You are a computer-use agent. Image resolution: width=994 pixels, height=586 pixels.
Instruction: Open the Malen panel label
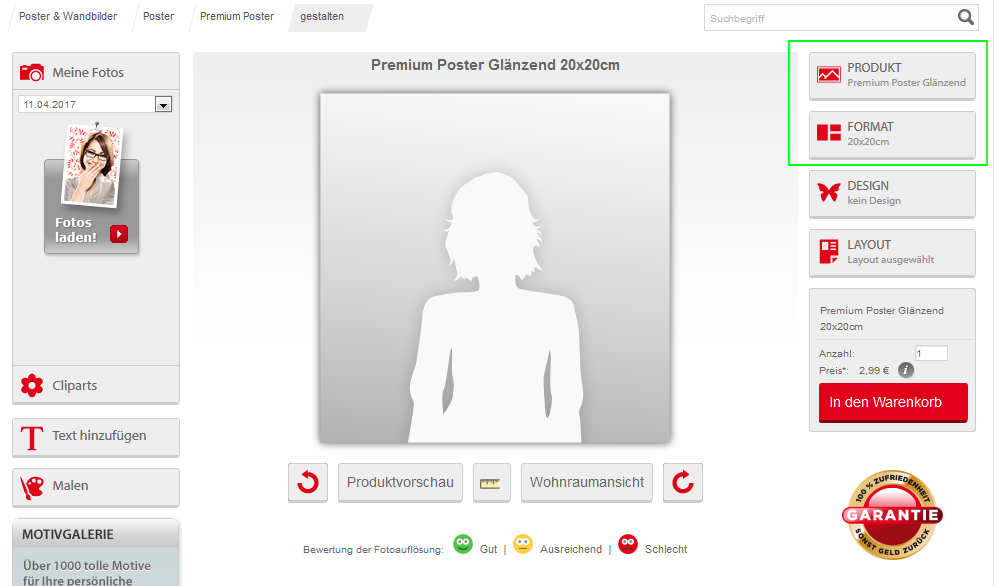click(x=70, y=485)
